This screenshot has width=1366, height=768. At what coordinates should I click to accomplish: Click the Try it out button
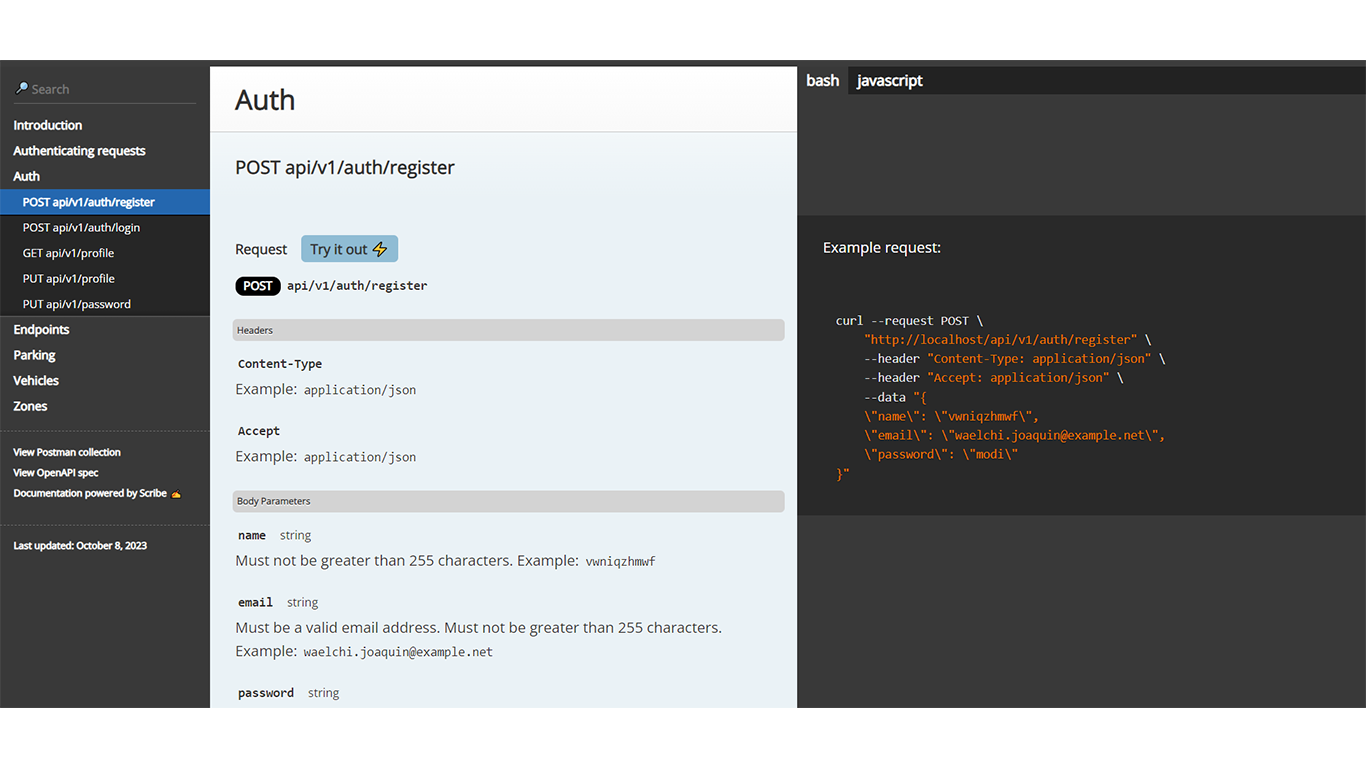click(349, 249)
